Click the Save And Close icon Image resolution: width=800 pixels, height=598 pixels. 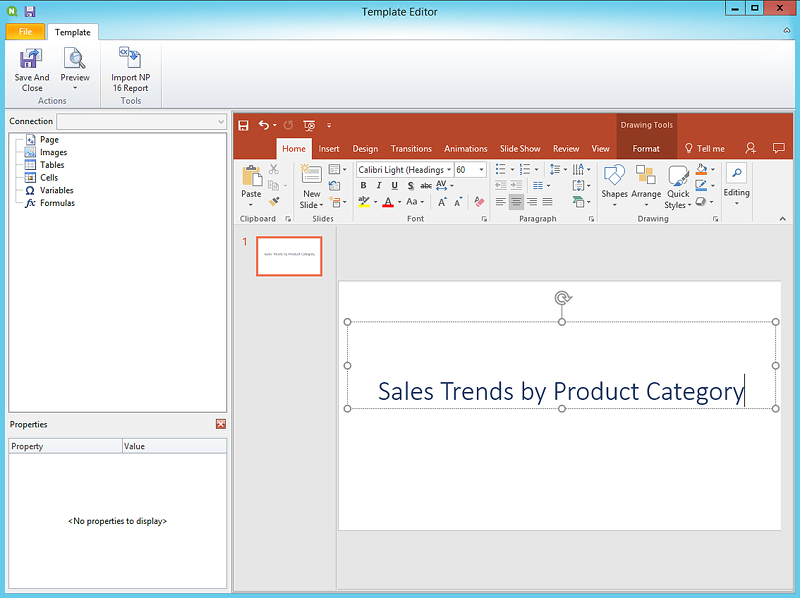click(31, 59)
